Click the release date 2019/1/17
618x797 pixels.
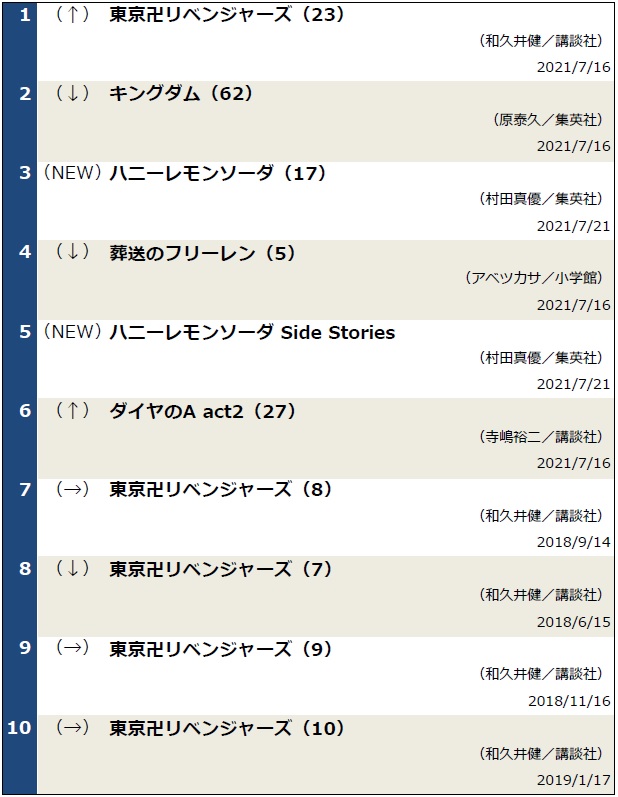(x=574, y=780)
